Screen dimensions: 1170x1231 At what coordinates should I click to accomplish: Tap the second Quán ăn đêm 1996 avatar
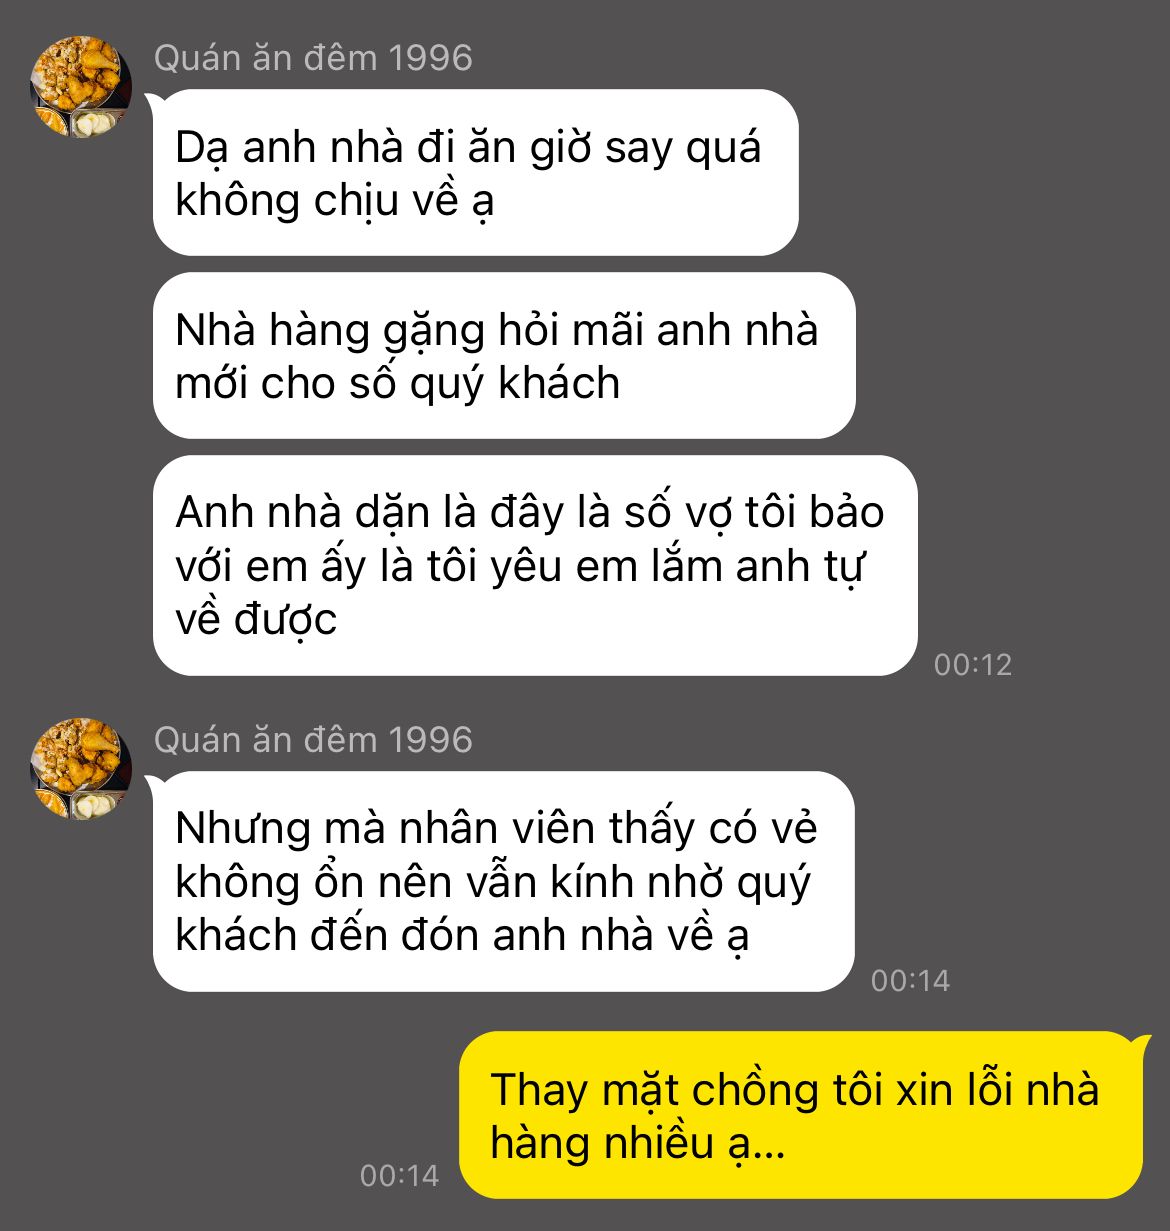82,768
